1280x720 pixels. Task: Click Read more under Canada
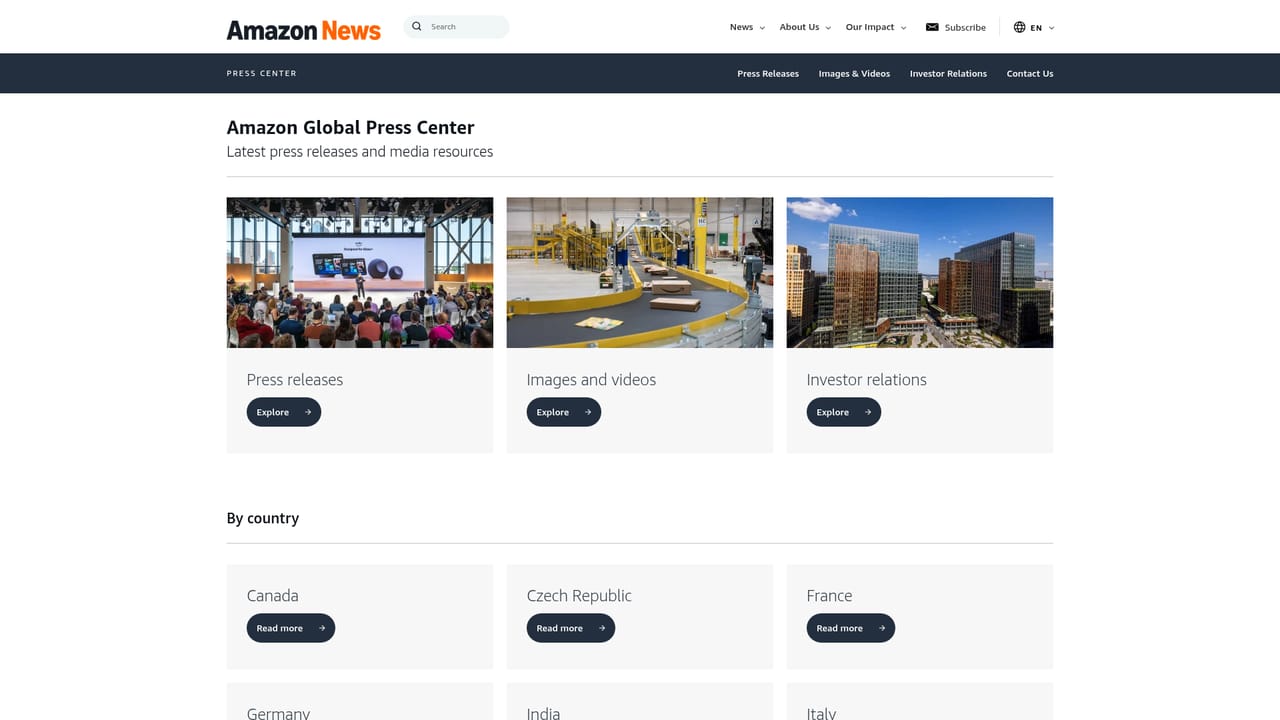291,628
